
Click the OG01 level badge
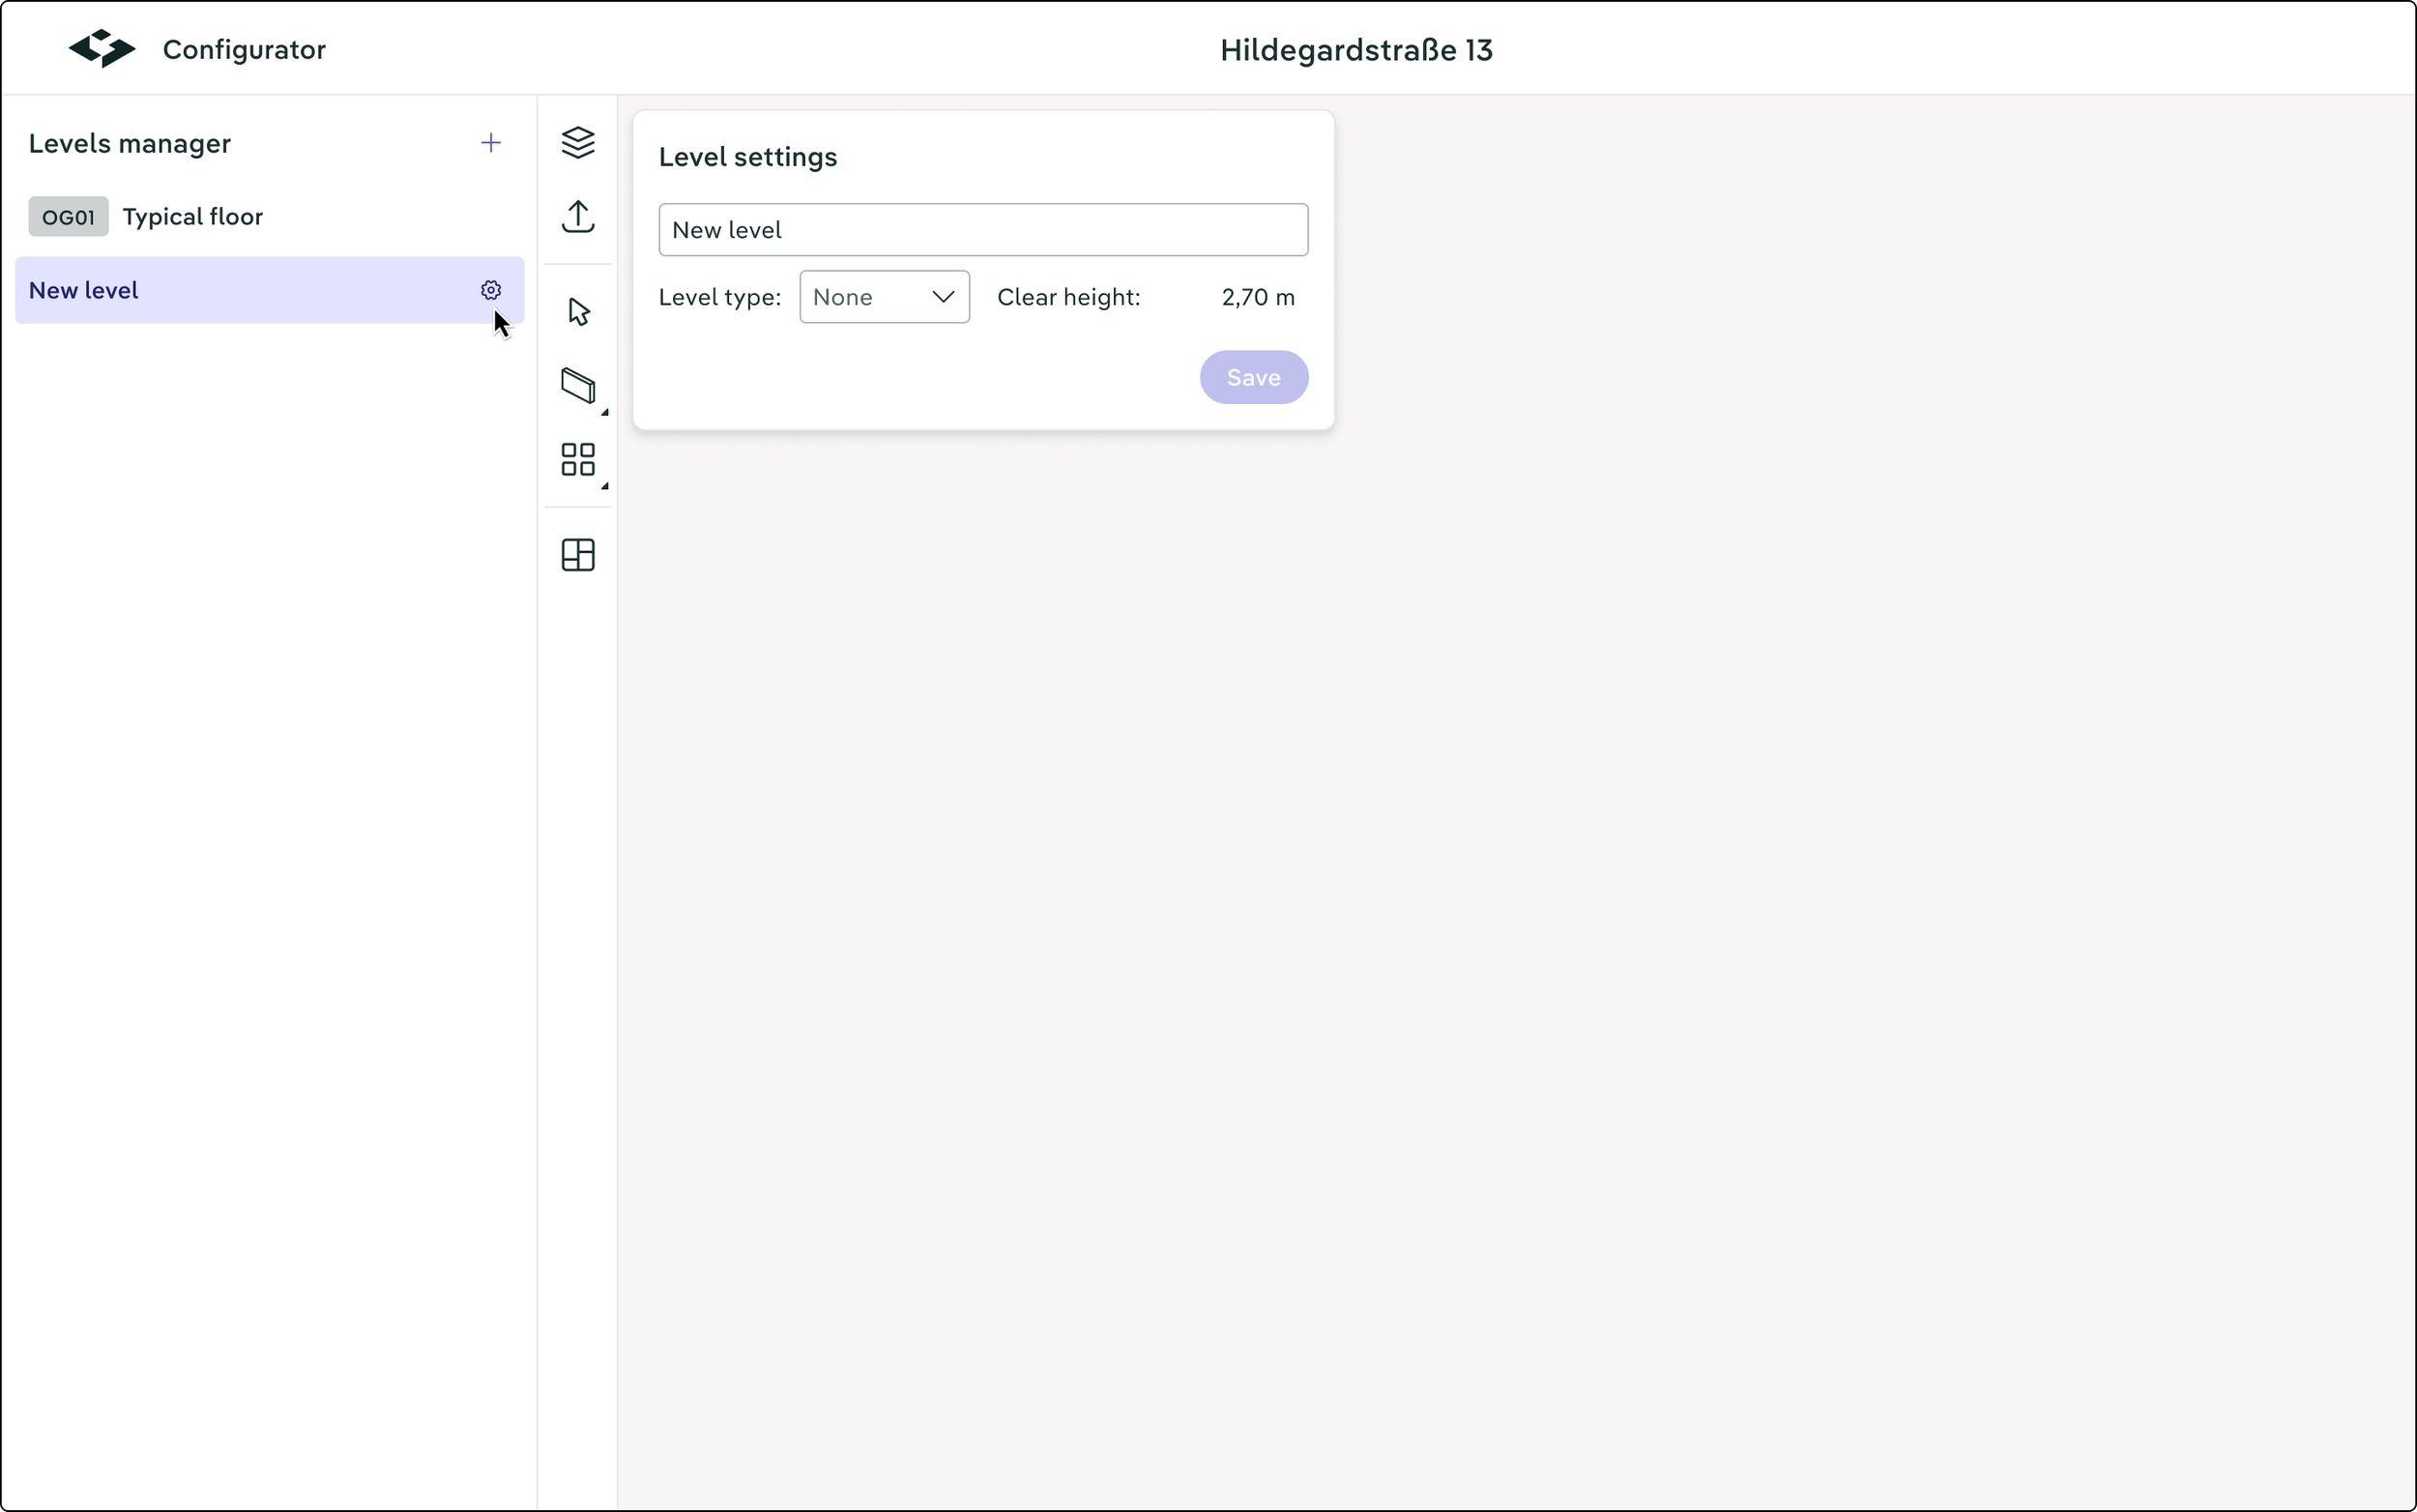pos(68,217)
